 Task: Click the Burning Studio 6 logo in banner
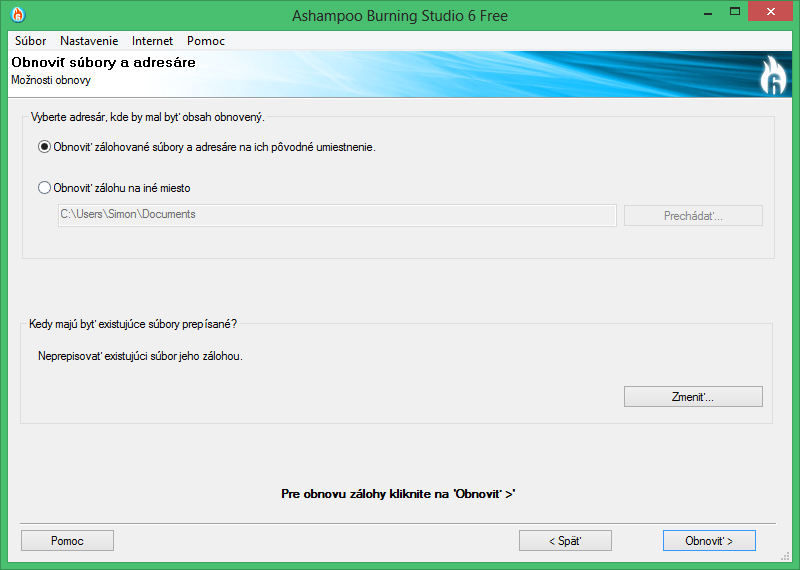(x=773, y=75)
